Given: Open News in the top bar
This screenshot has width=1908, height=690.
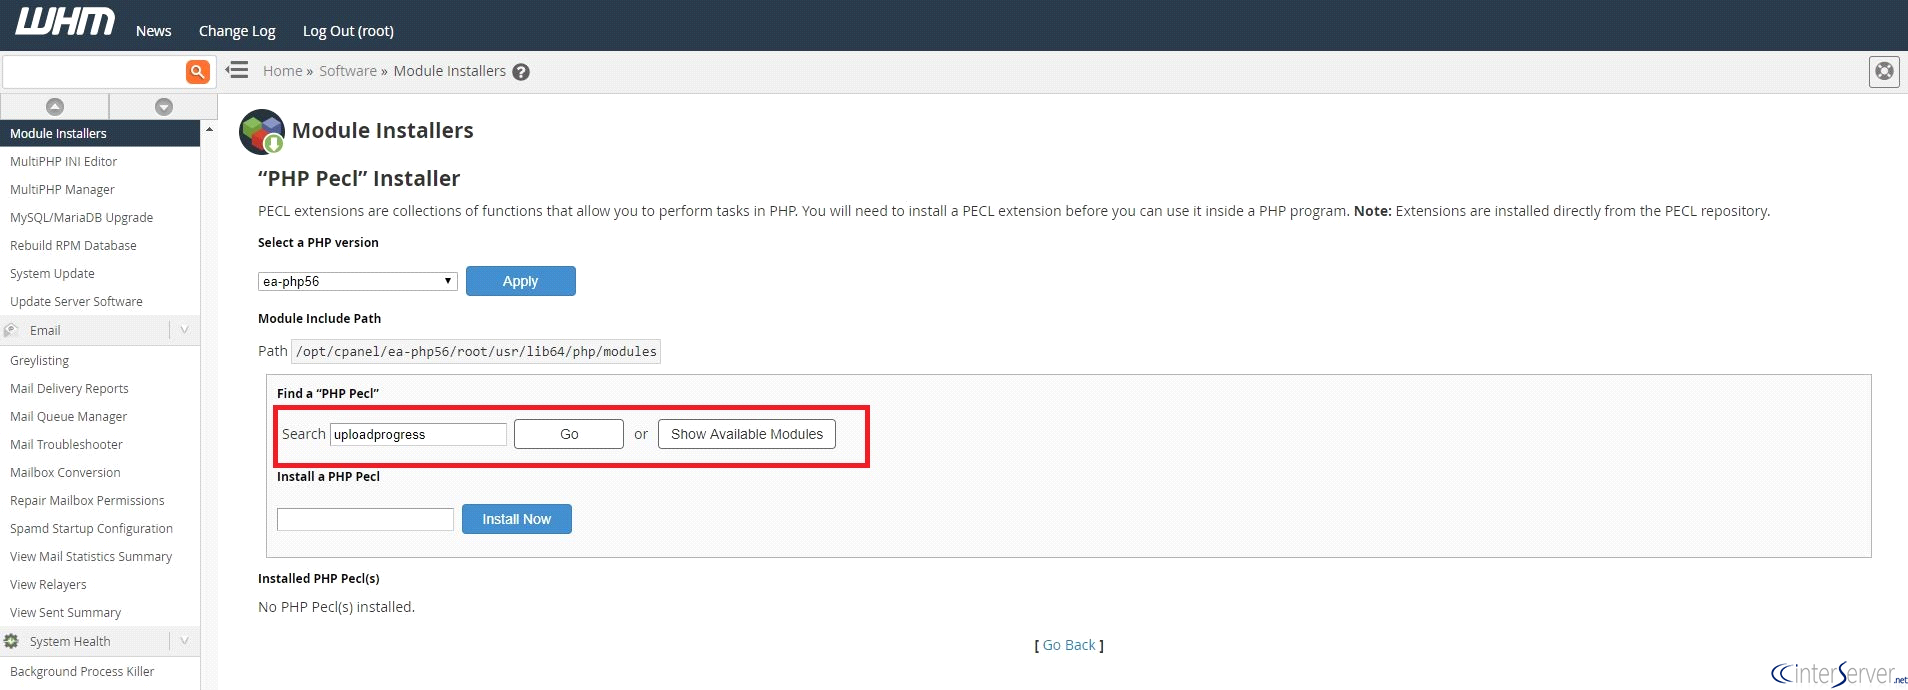Looking at the screenshot, I should 154,31.
